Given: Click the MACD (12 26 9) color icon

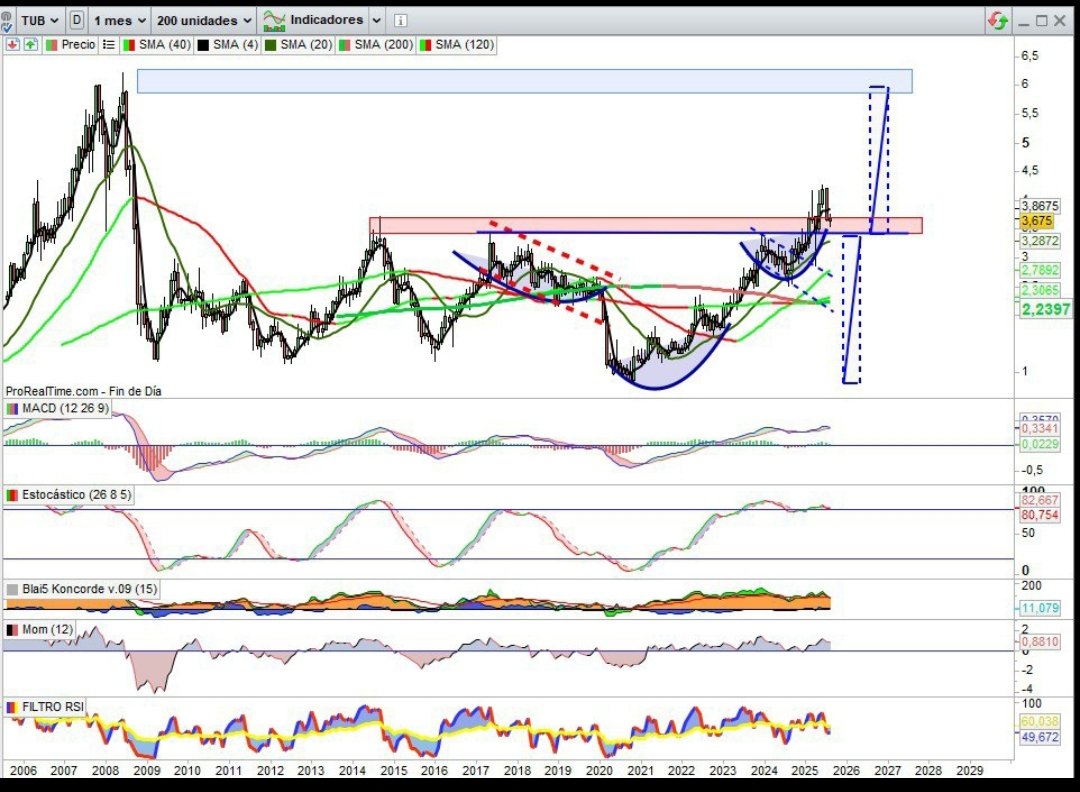Looking at the screenshot, I should [x=12, y=408].
